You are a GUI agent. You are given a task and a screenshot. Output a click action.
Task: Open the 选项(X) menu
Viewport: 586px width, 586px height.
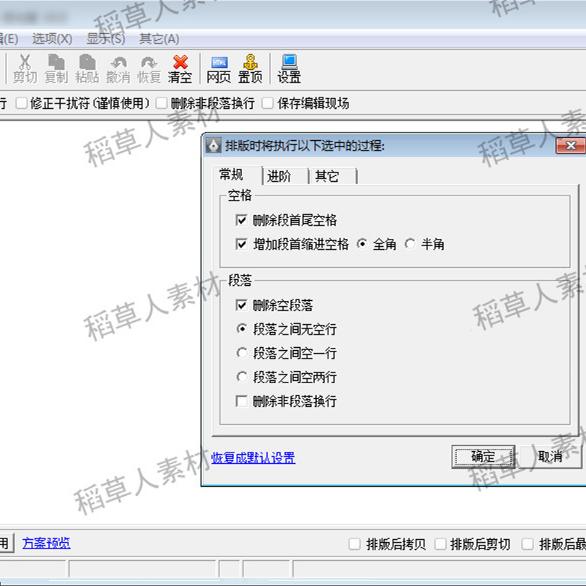(x=52, y=39)
